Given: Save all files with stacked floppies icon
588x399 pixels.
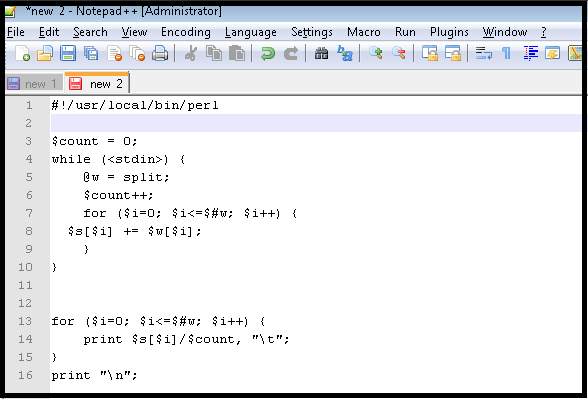Looking at the screenshot, I should (91, 53).
